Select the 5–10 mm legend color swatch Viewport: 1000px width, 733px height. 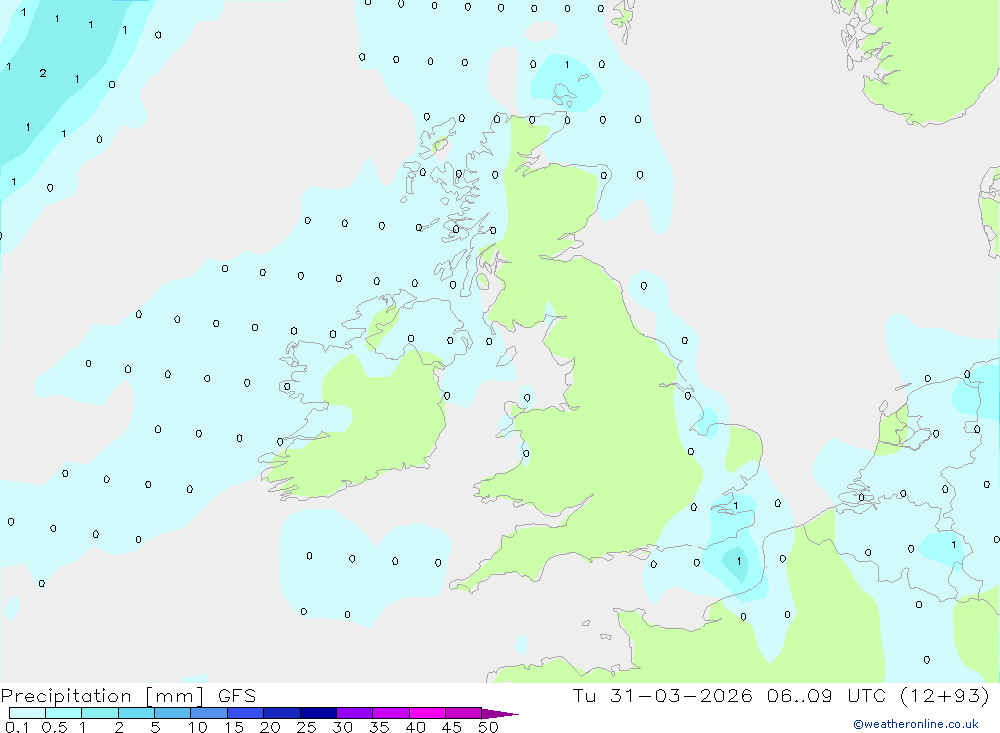tap(173, 713)
